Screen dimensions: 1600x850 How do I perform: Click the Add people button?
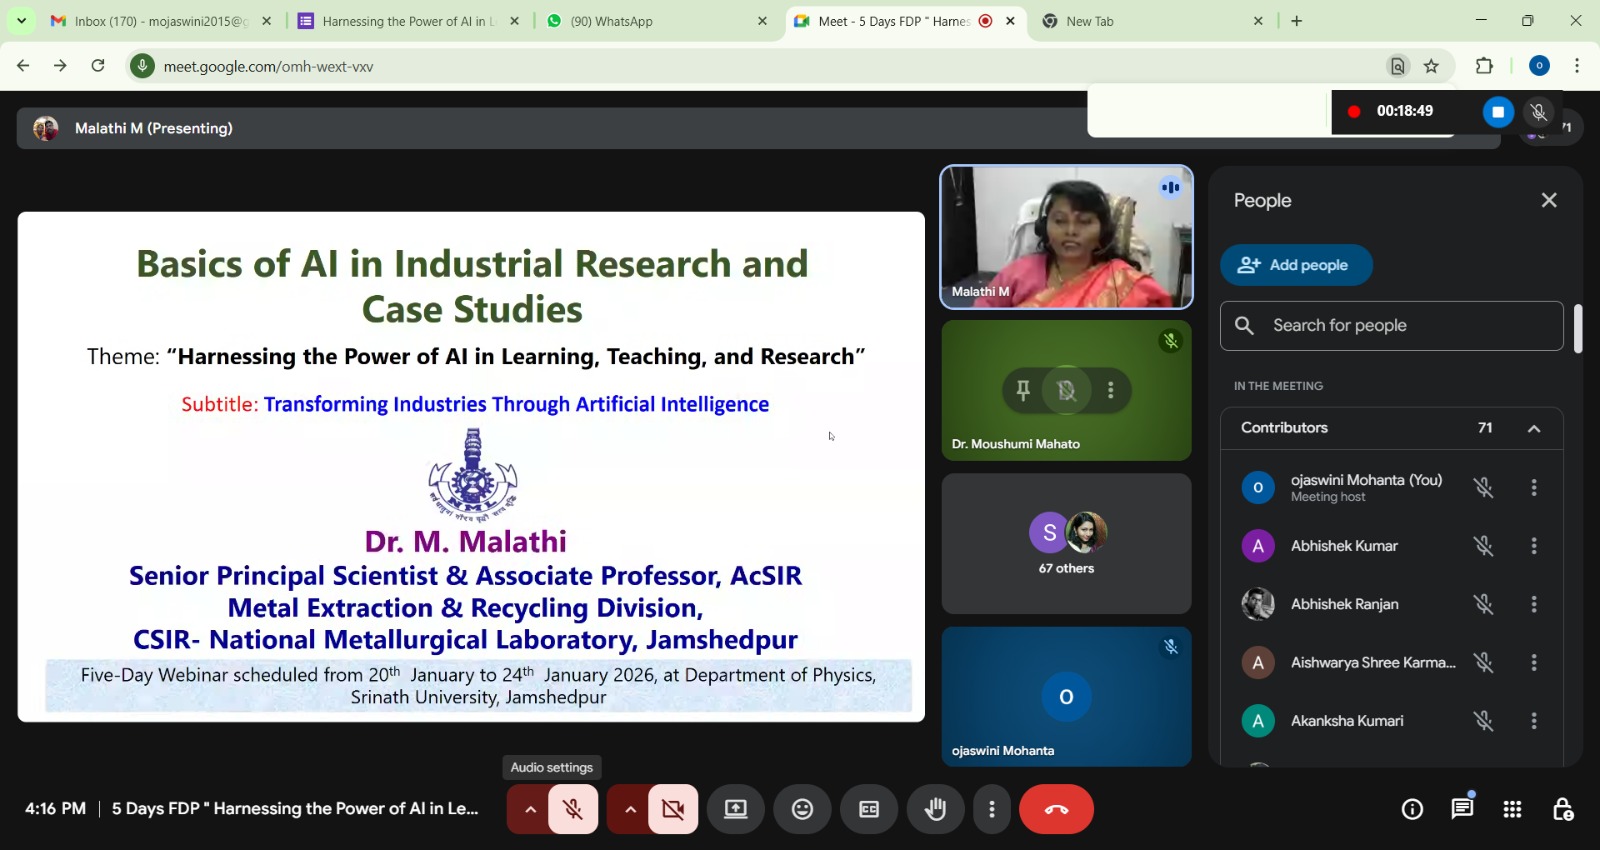1296,265
